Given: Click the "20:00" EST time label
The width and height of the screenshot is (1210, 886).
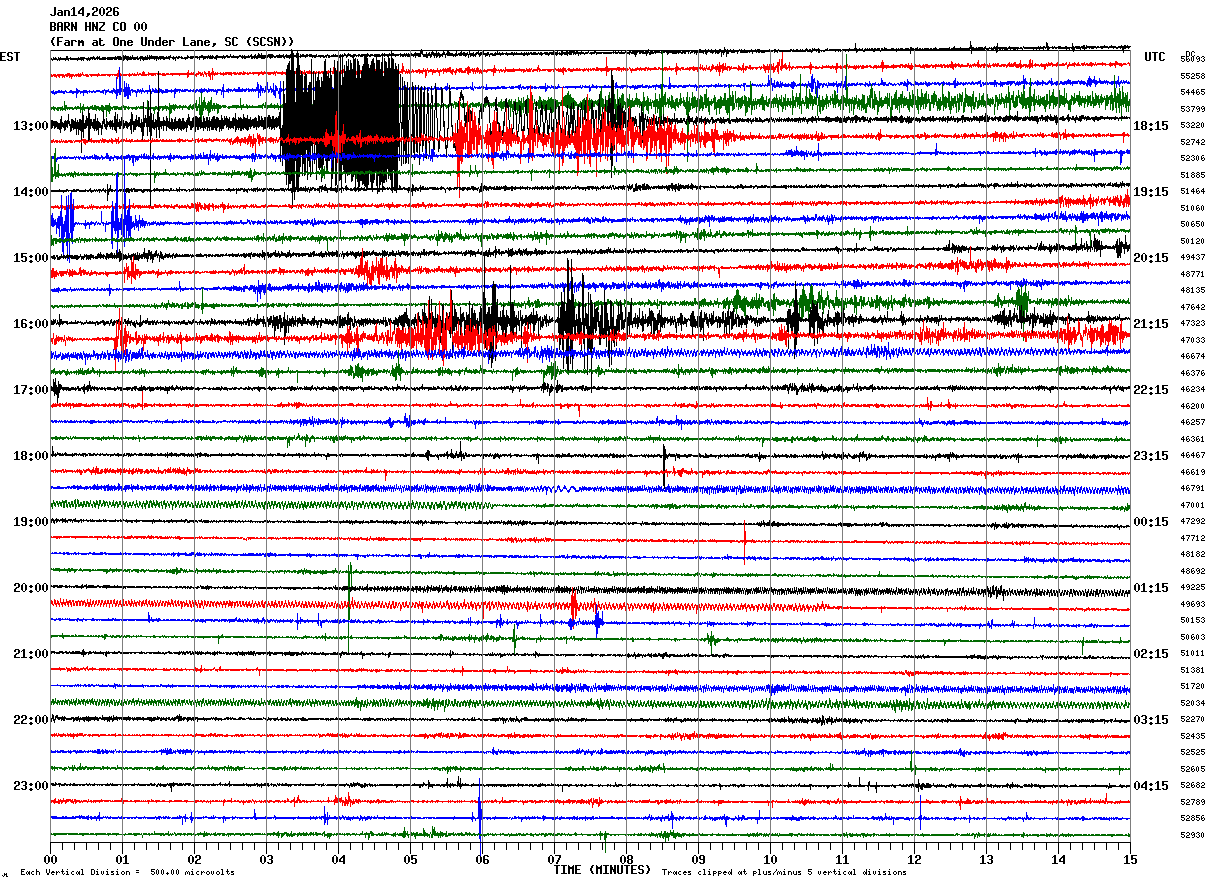Looking at the screenshot, I should pos(30,588).
